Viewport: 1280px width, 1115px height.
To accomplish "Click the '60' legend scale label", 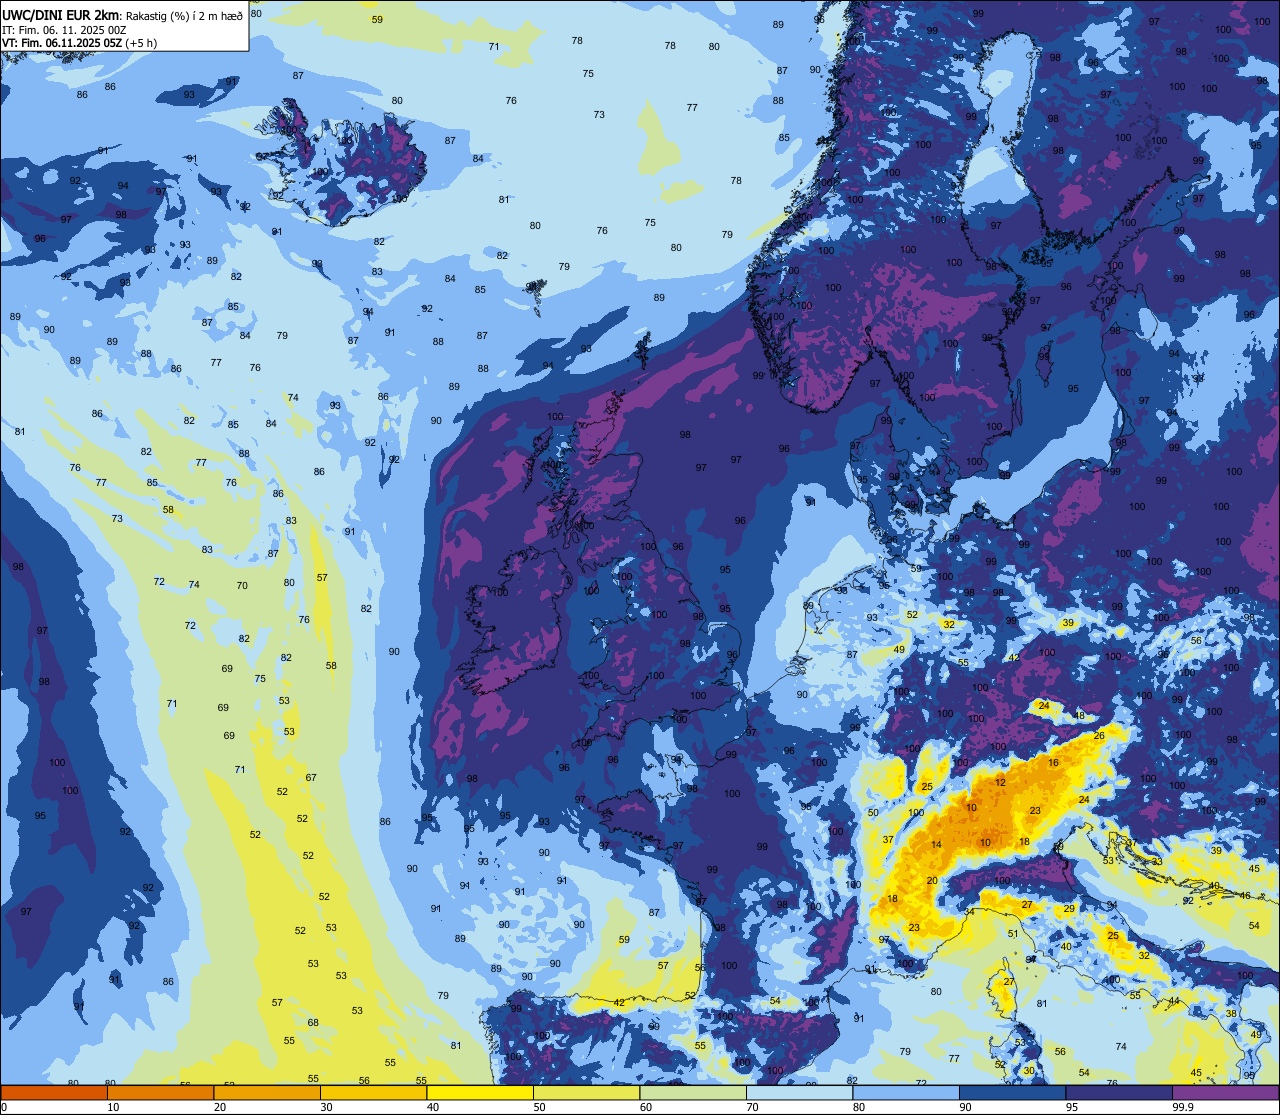I will [x=646, y=1107].
